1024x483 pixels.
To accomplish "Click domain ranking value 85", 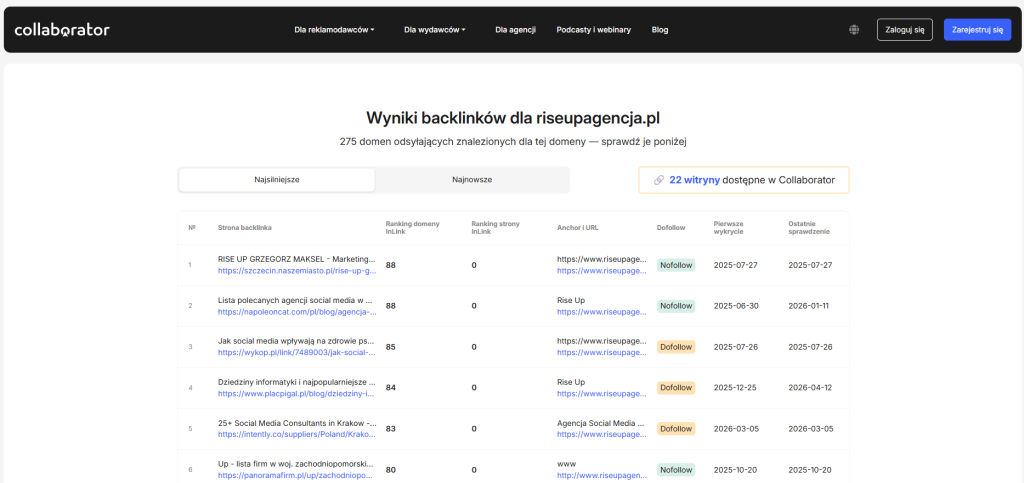I will pos(391,347).
